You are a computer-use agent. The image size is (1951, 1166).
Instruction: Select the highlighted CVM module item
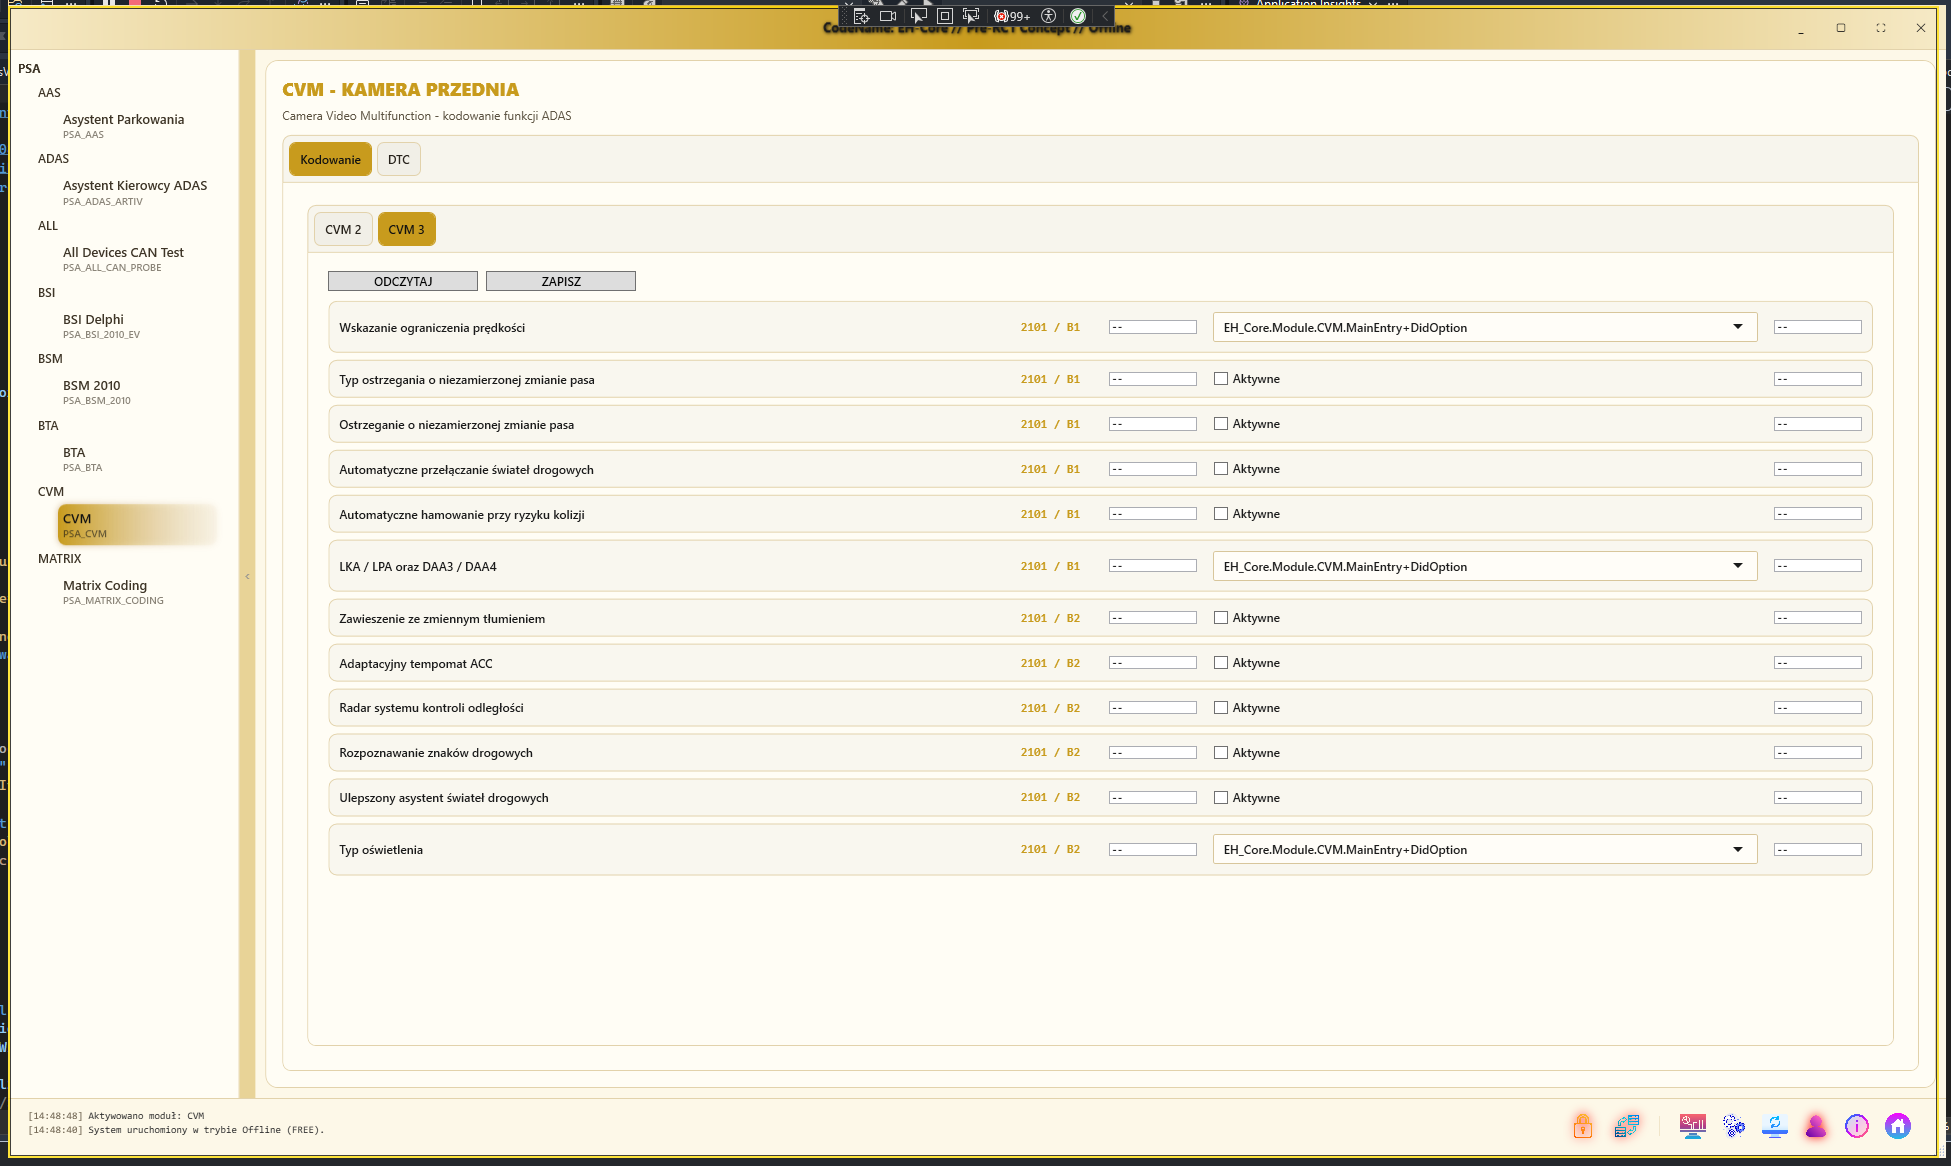coord(137,525)
